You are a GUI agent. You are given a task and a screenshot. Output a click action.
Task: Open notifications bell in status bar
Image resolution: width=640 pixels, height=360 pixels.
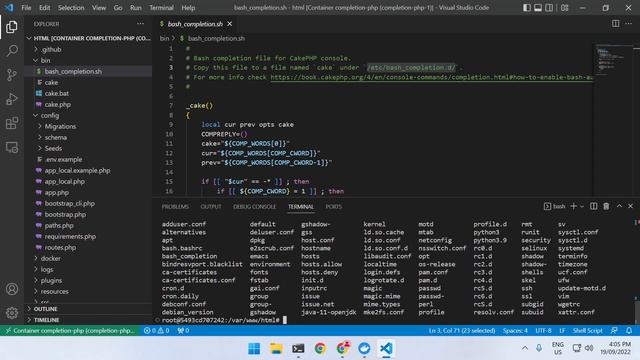click(x=629, y=331)
